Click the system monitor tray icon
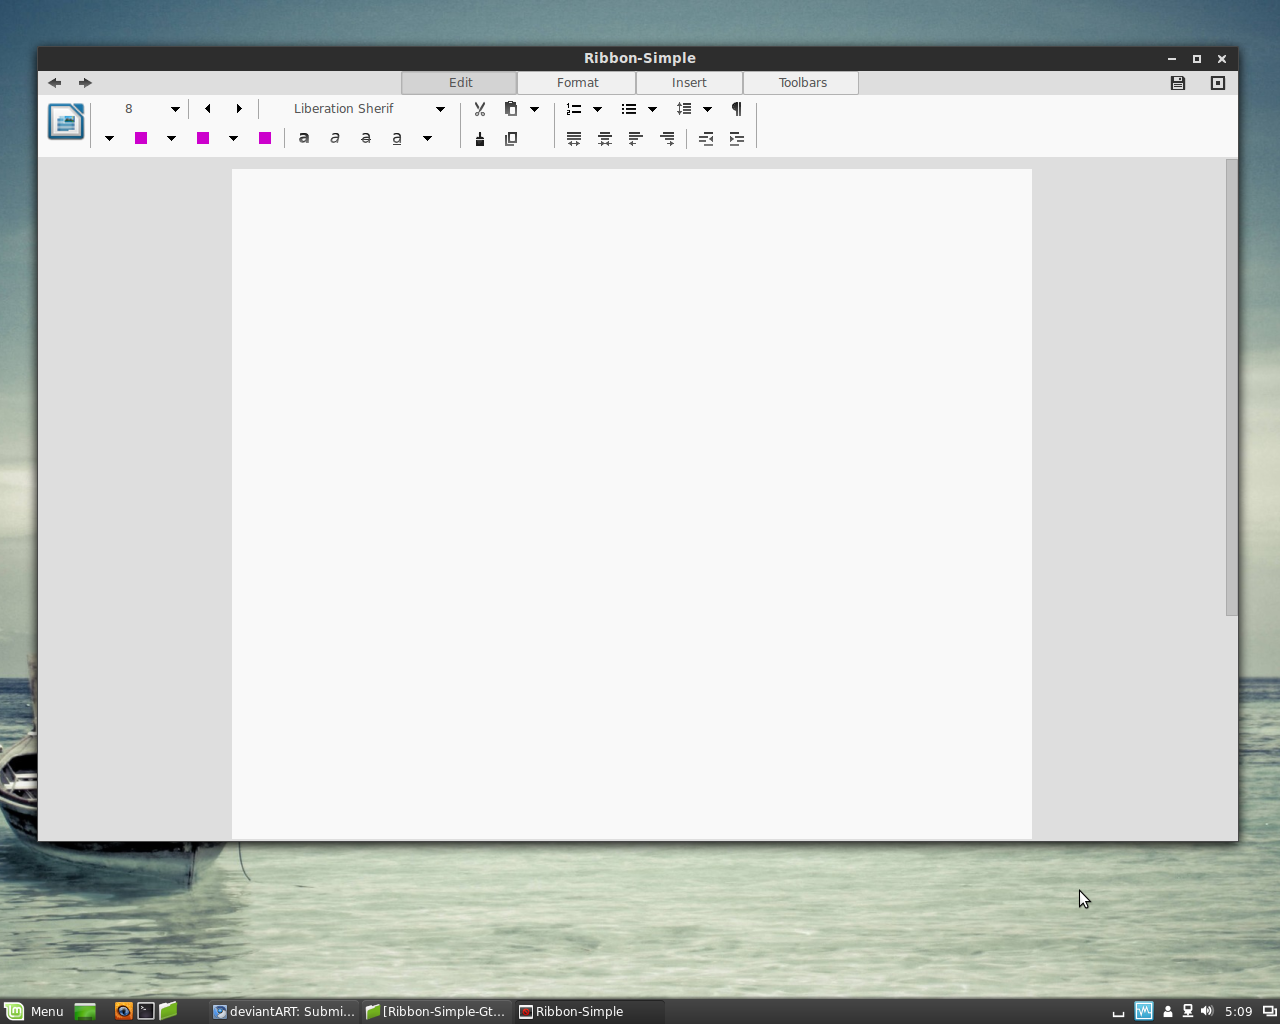This screenshot has width=1280, height=1024. (x=1144, y=1011)
